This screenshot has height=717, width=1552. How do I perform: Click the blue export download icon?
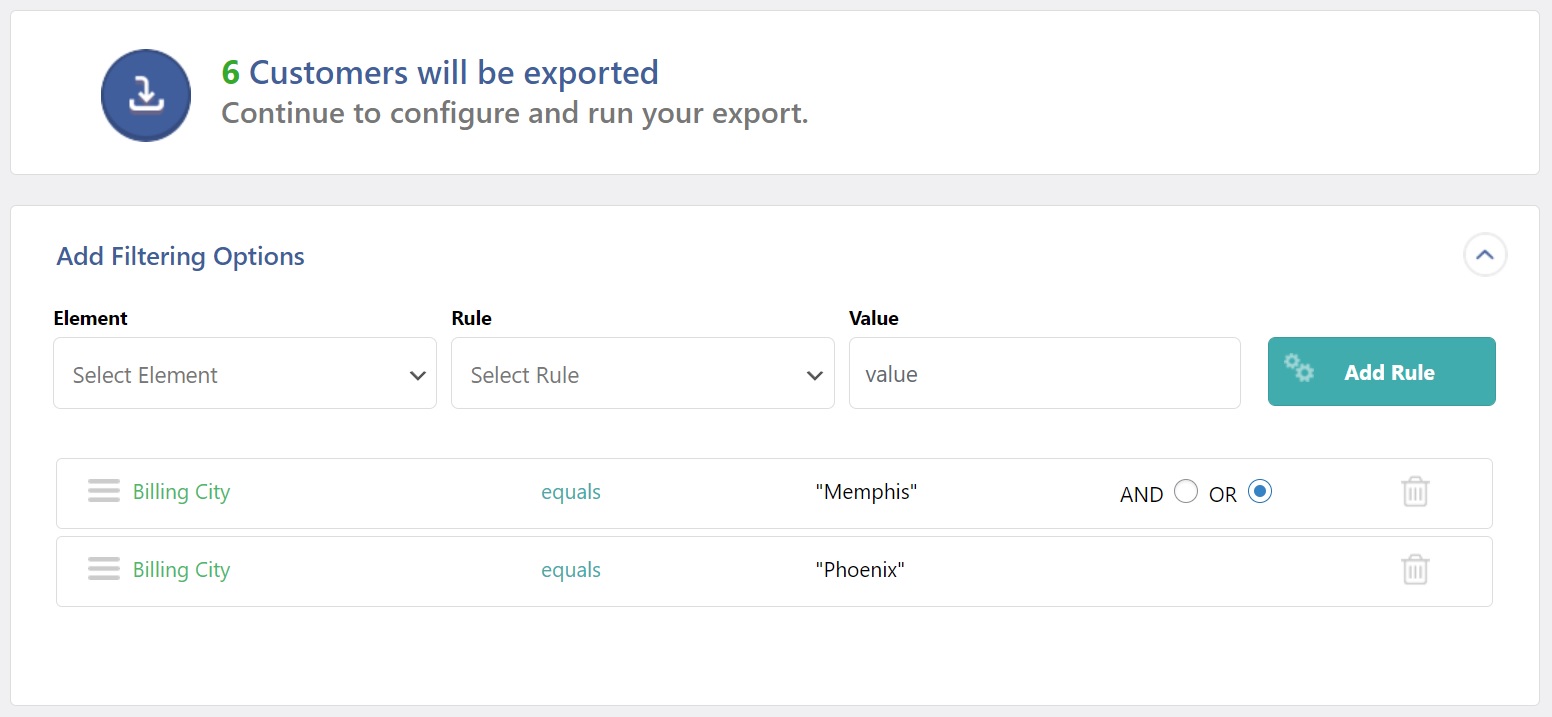[146, 95]
